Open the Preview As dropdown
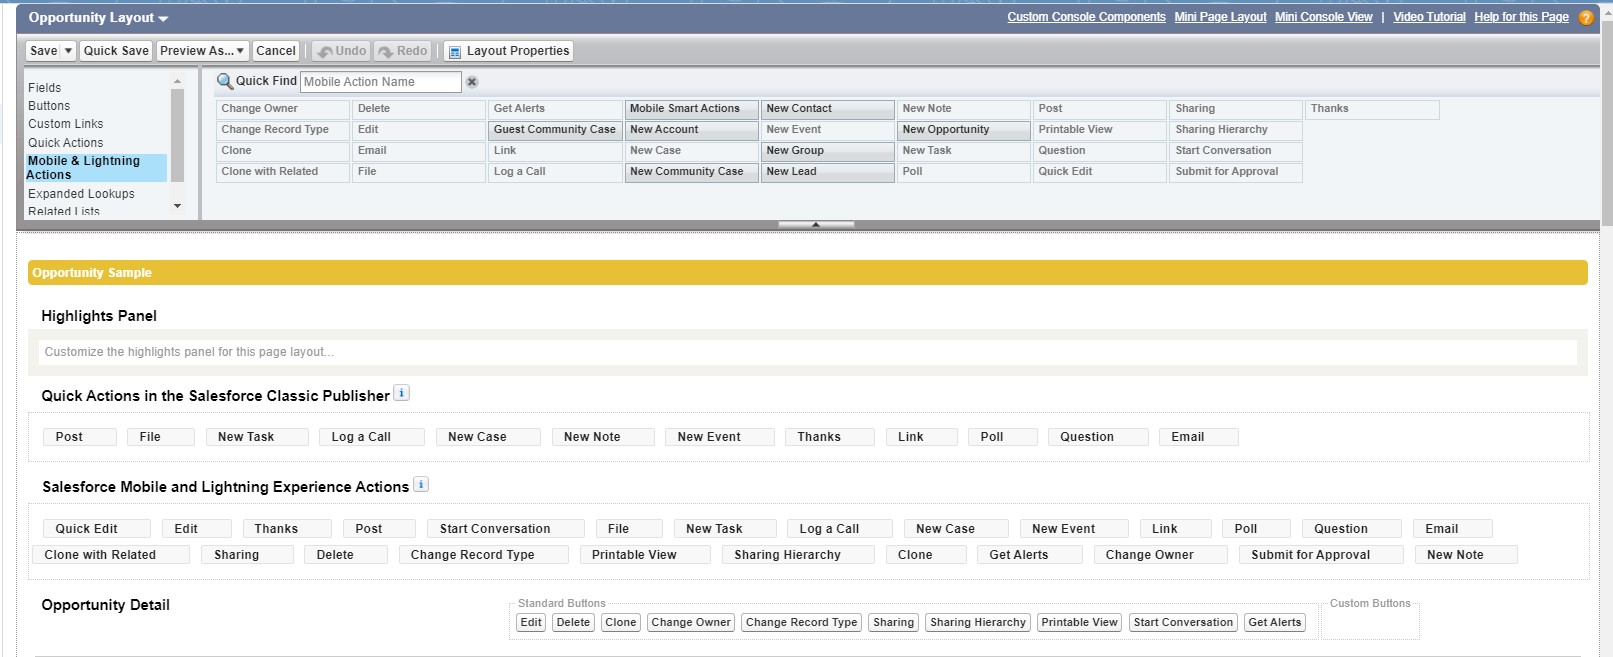 [x=202, y=51]
